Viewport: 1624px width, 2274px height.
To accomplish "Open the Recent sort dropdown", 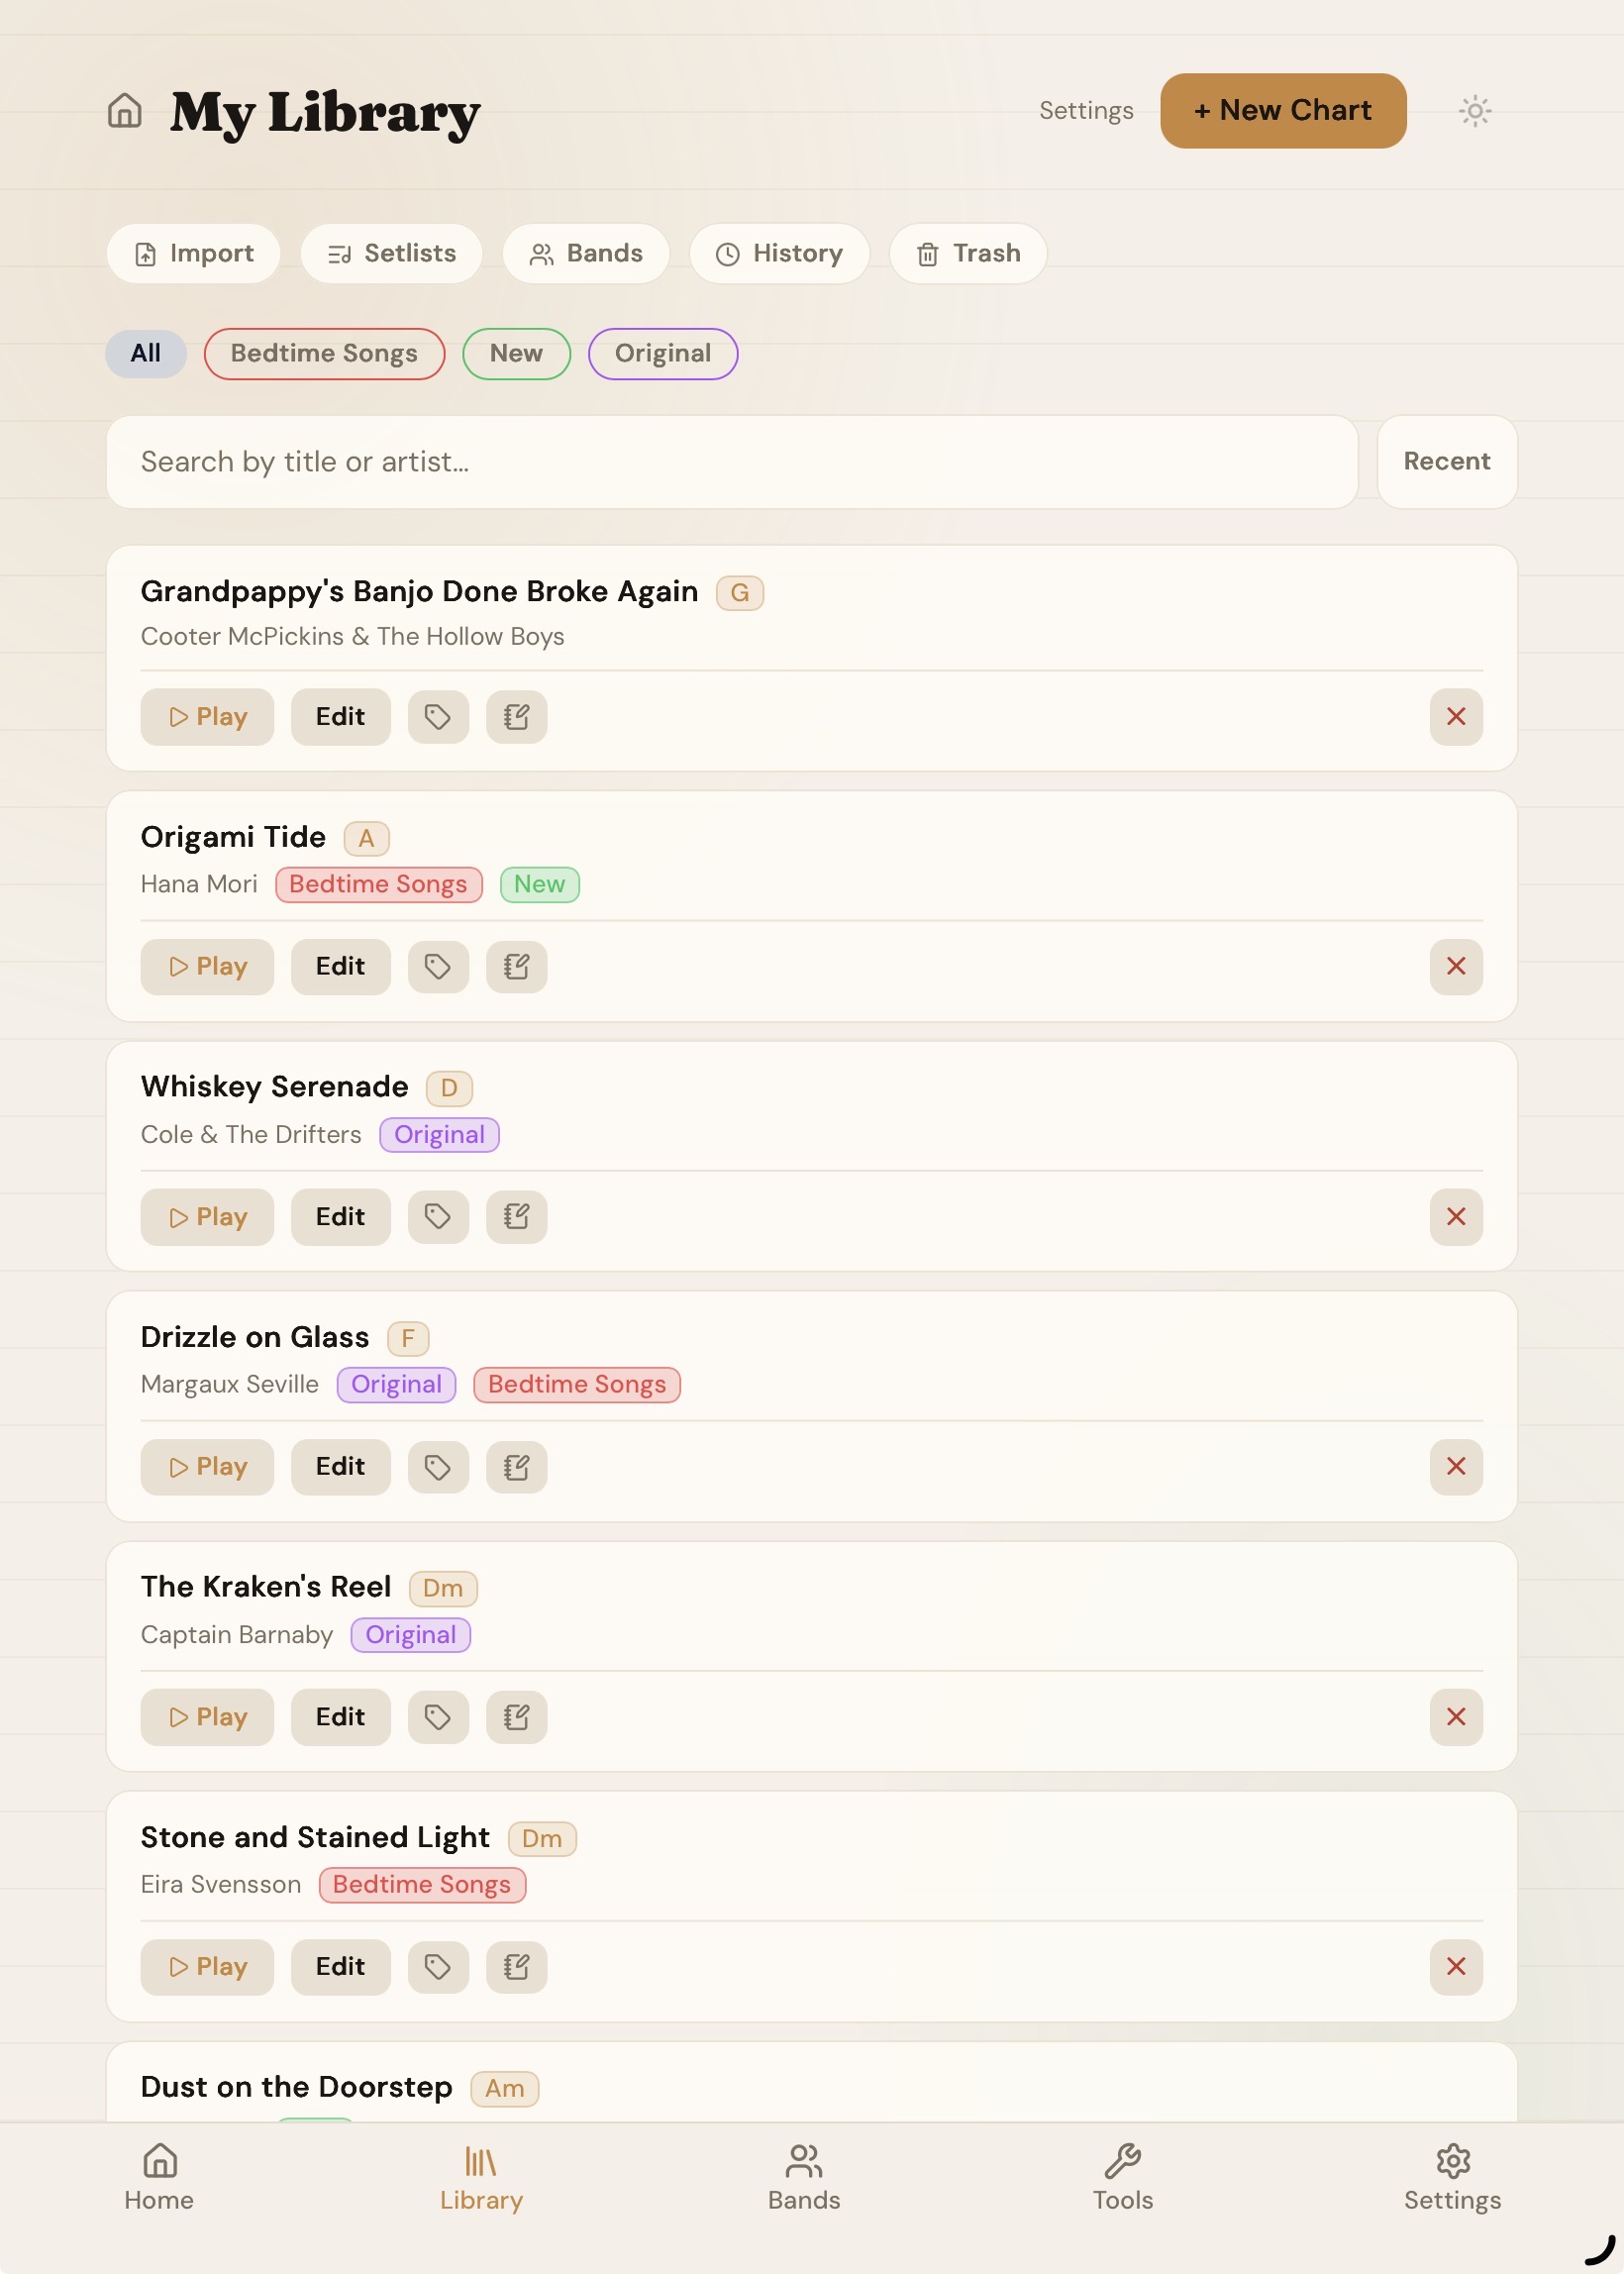I will 1446,461.
